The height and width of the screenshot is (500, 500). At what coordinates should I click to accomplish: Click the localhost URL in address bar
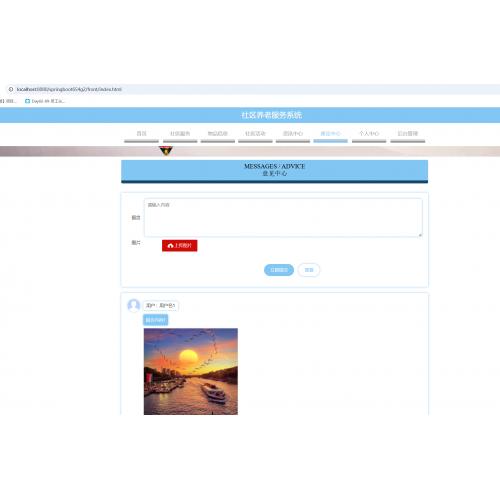[x=69, y=89]
